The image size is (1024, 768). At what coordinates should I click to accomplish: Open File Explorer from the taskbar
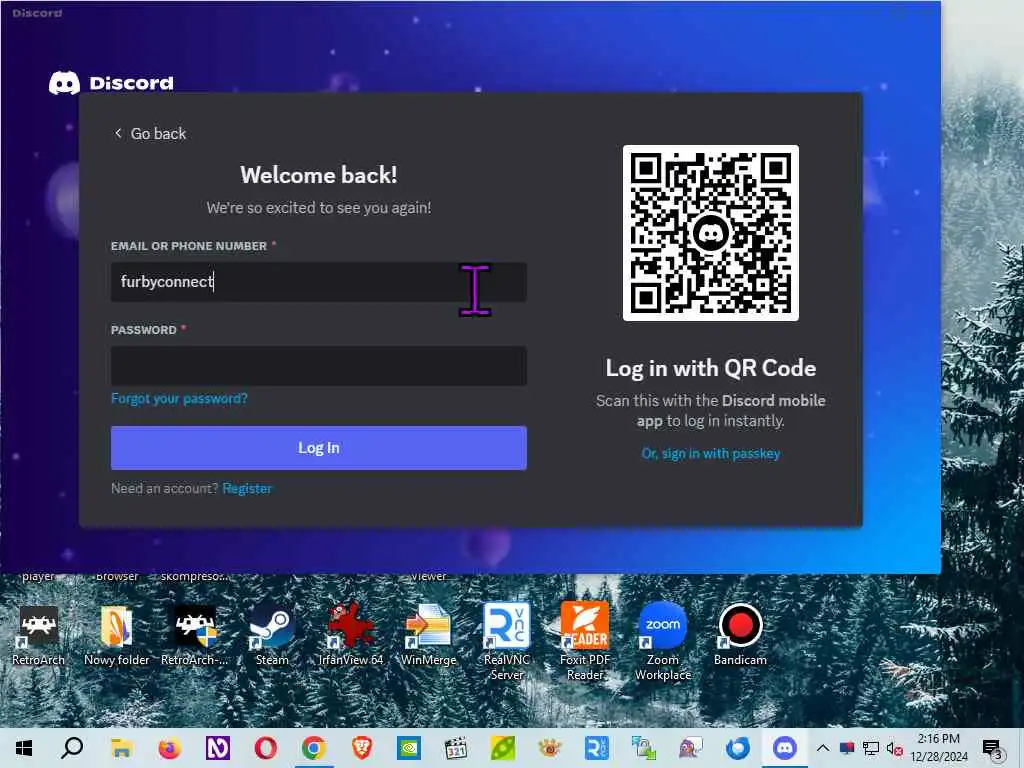[x=121, y=748]
